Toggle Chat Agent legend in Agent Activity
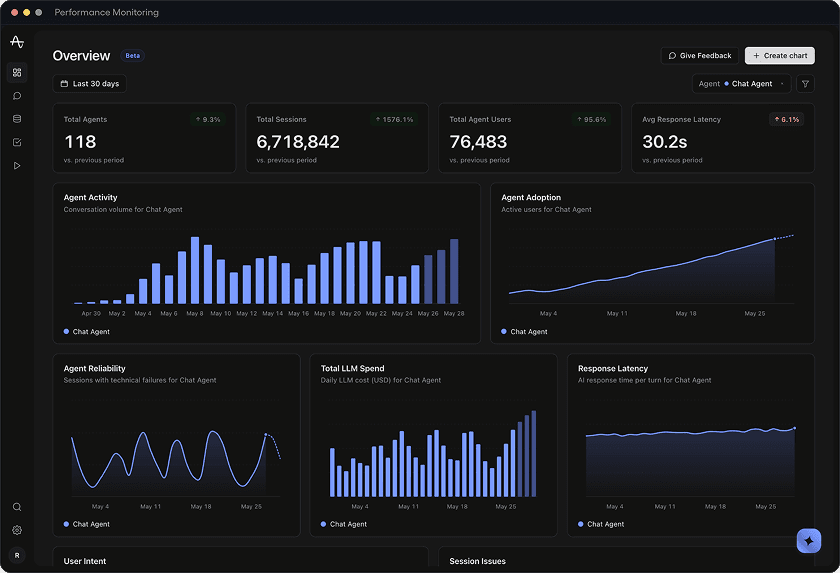 87,332
